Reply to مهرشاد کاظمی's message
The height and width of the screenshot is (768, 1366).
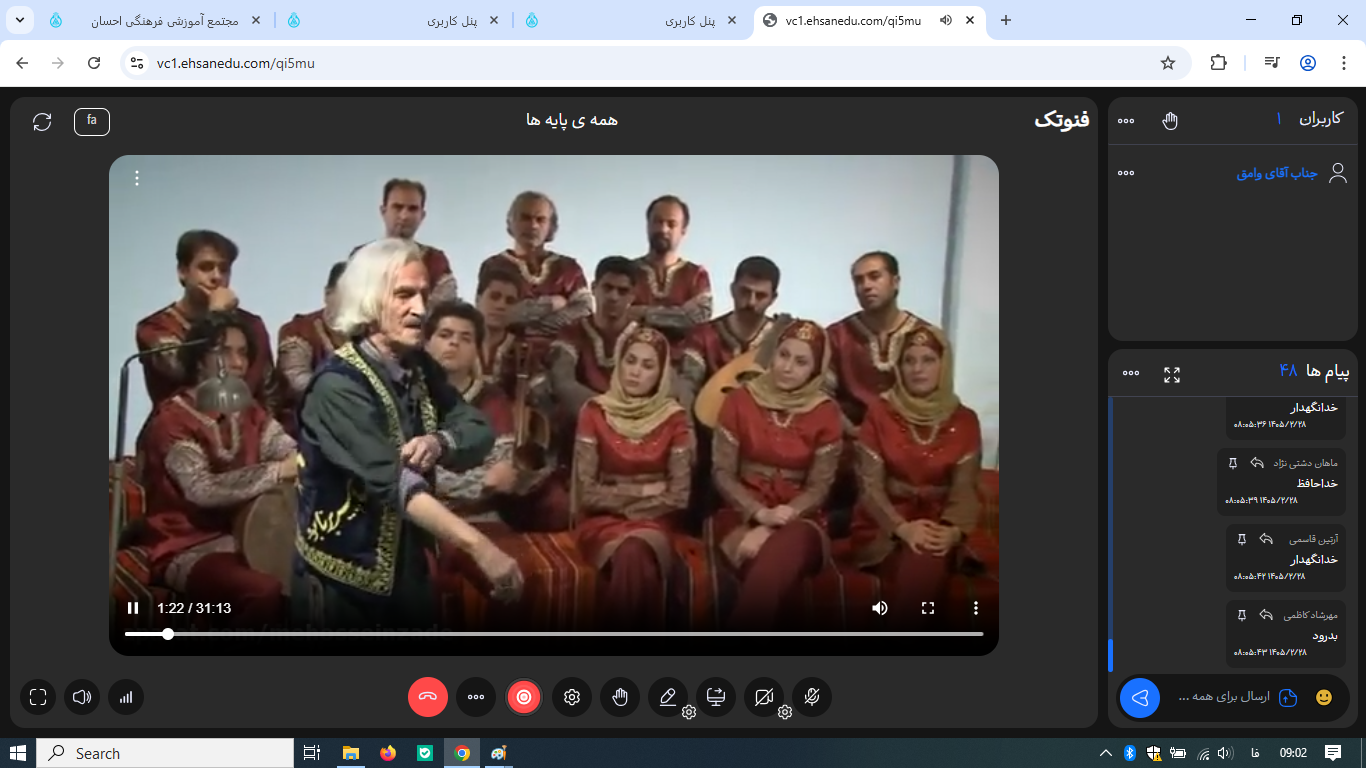pos(1266,615)
